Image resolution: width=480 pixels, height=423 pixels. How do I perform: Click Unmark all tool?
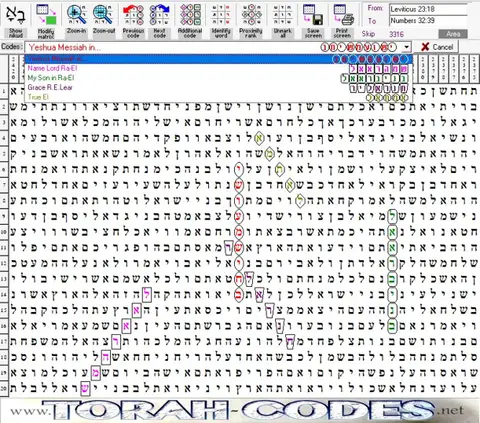point(283,20)
